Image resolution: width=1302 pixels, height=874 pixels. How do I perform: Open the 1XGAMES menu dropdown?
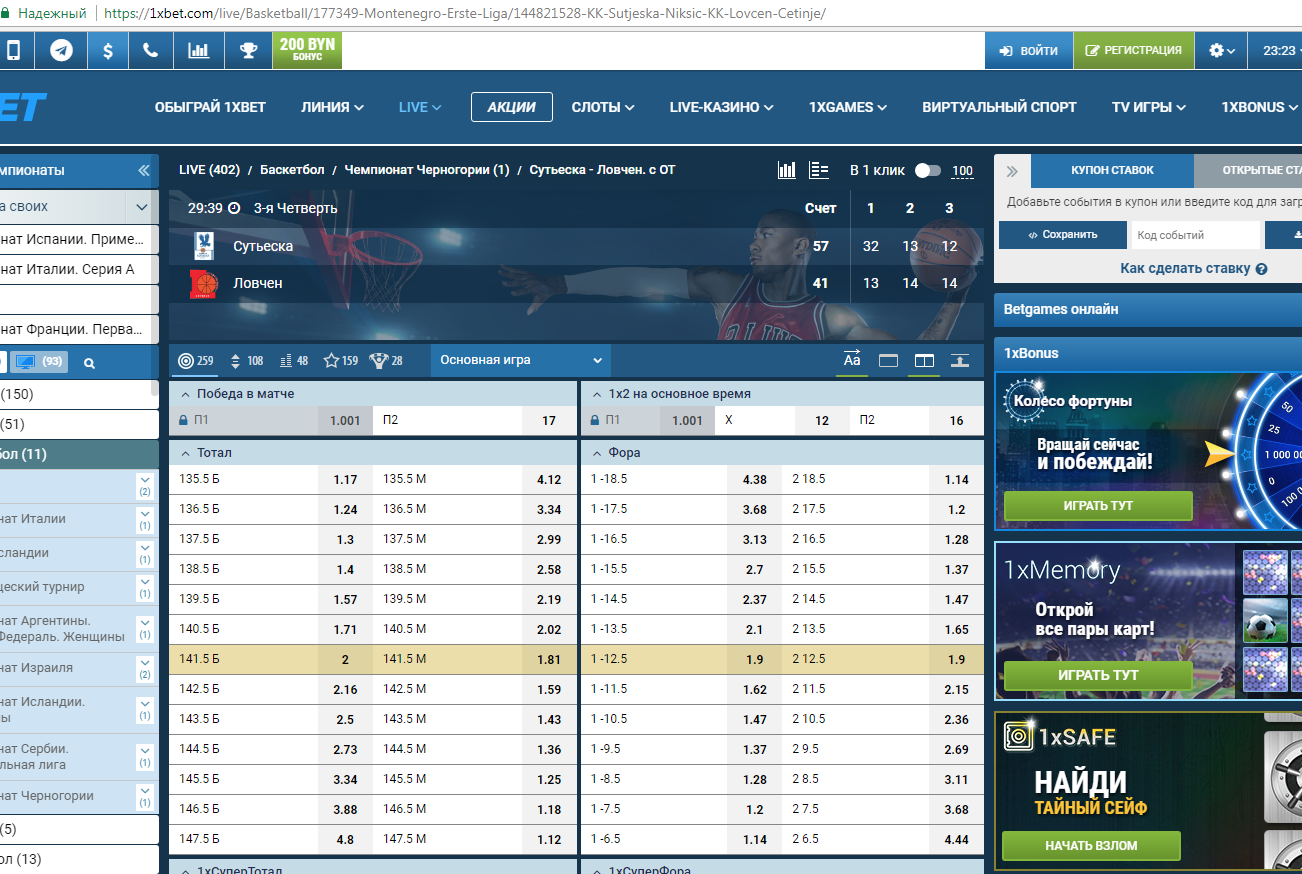848,107
